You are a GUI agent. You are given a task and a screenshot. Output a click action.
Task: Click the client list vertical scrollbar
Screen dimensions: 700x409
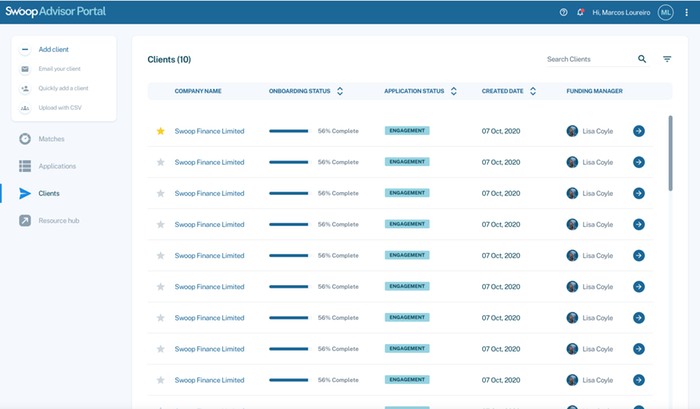670,153
